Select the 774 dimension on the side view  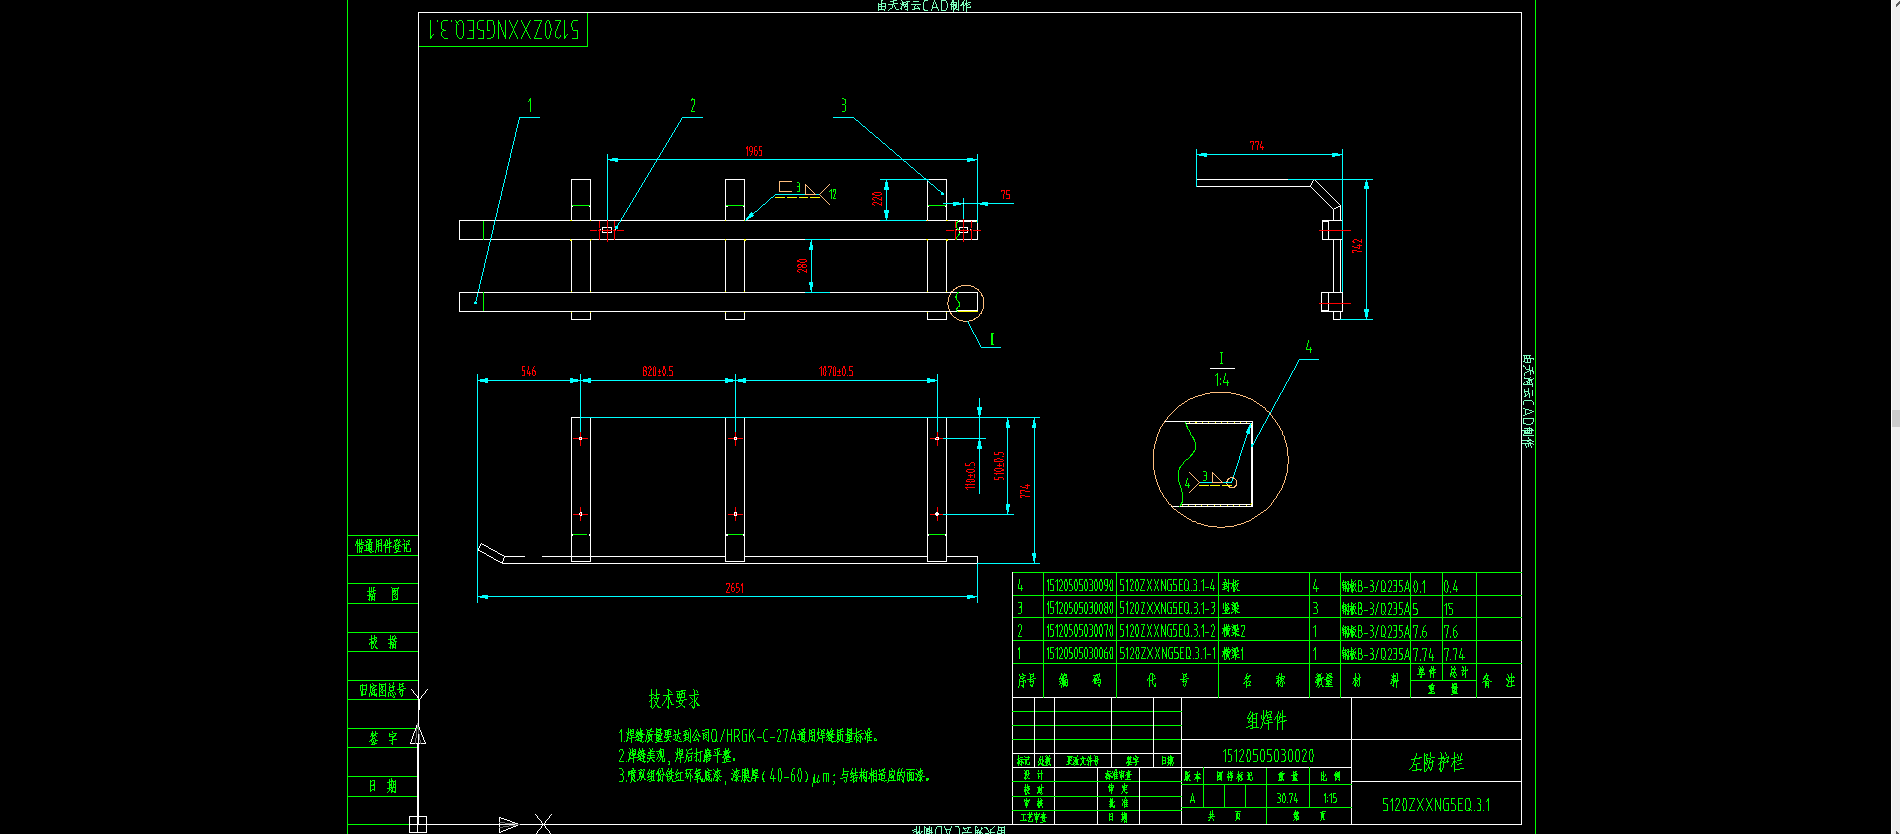pos(1256,146)
